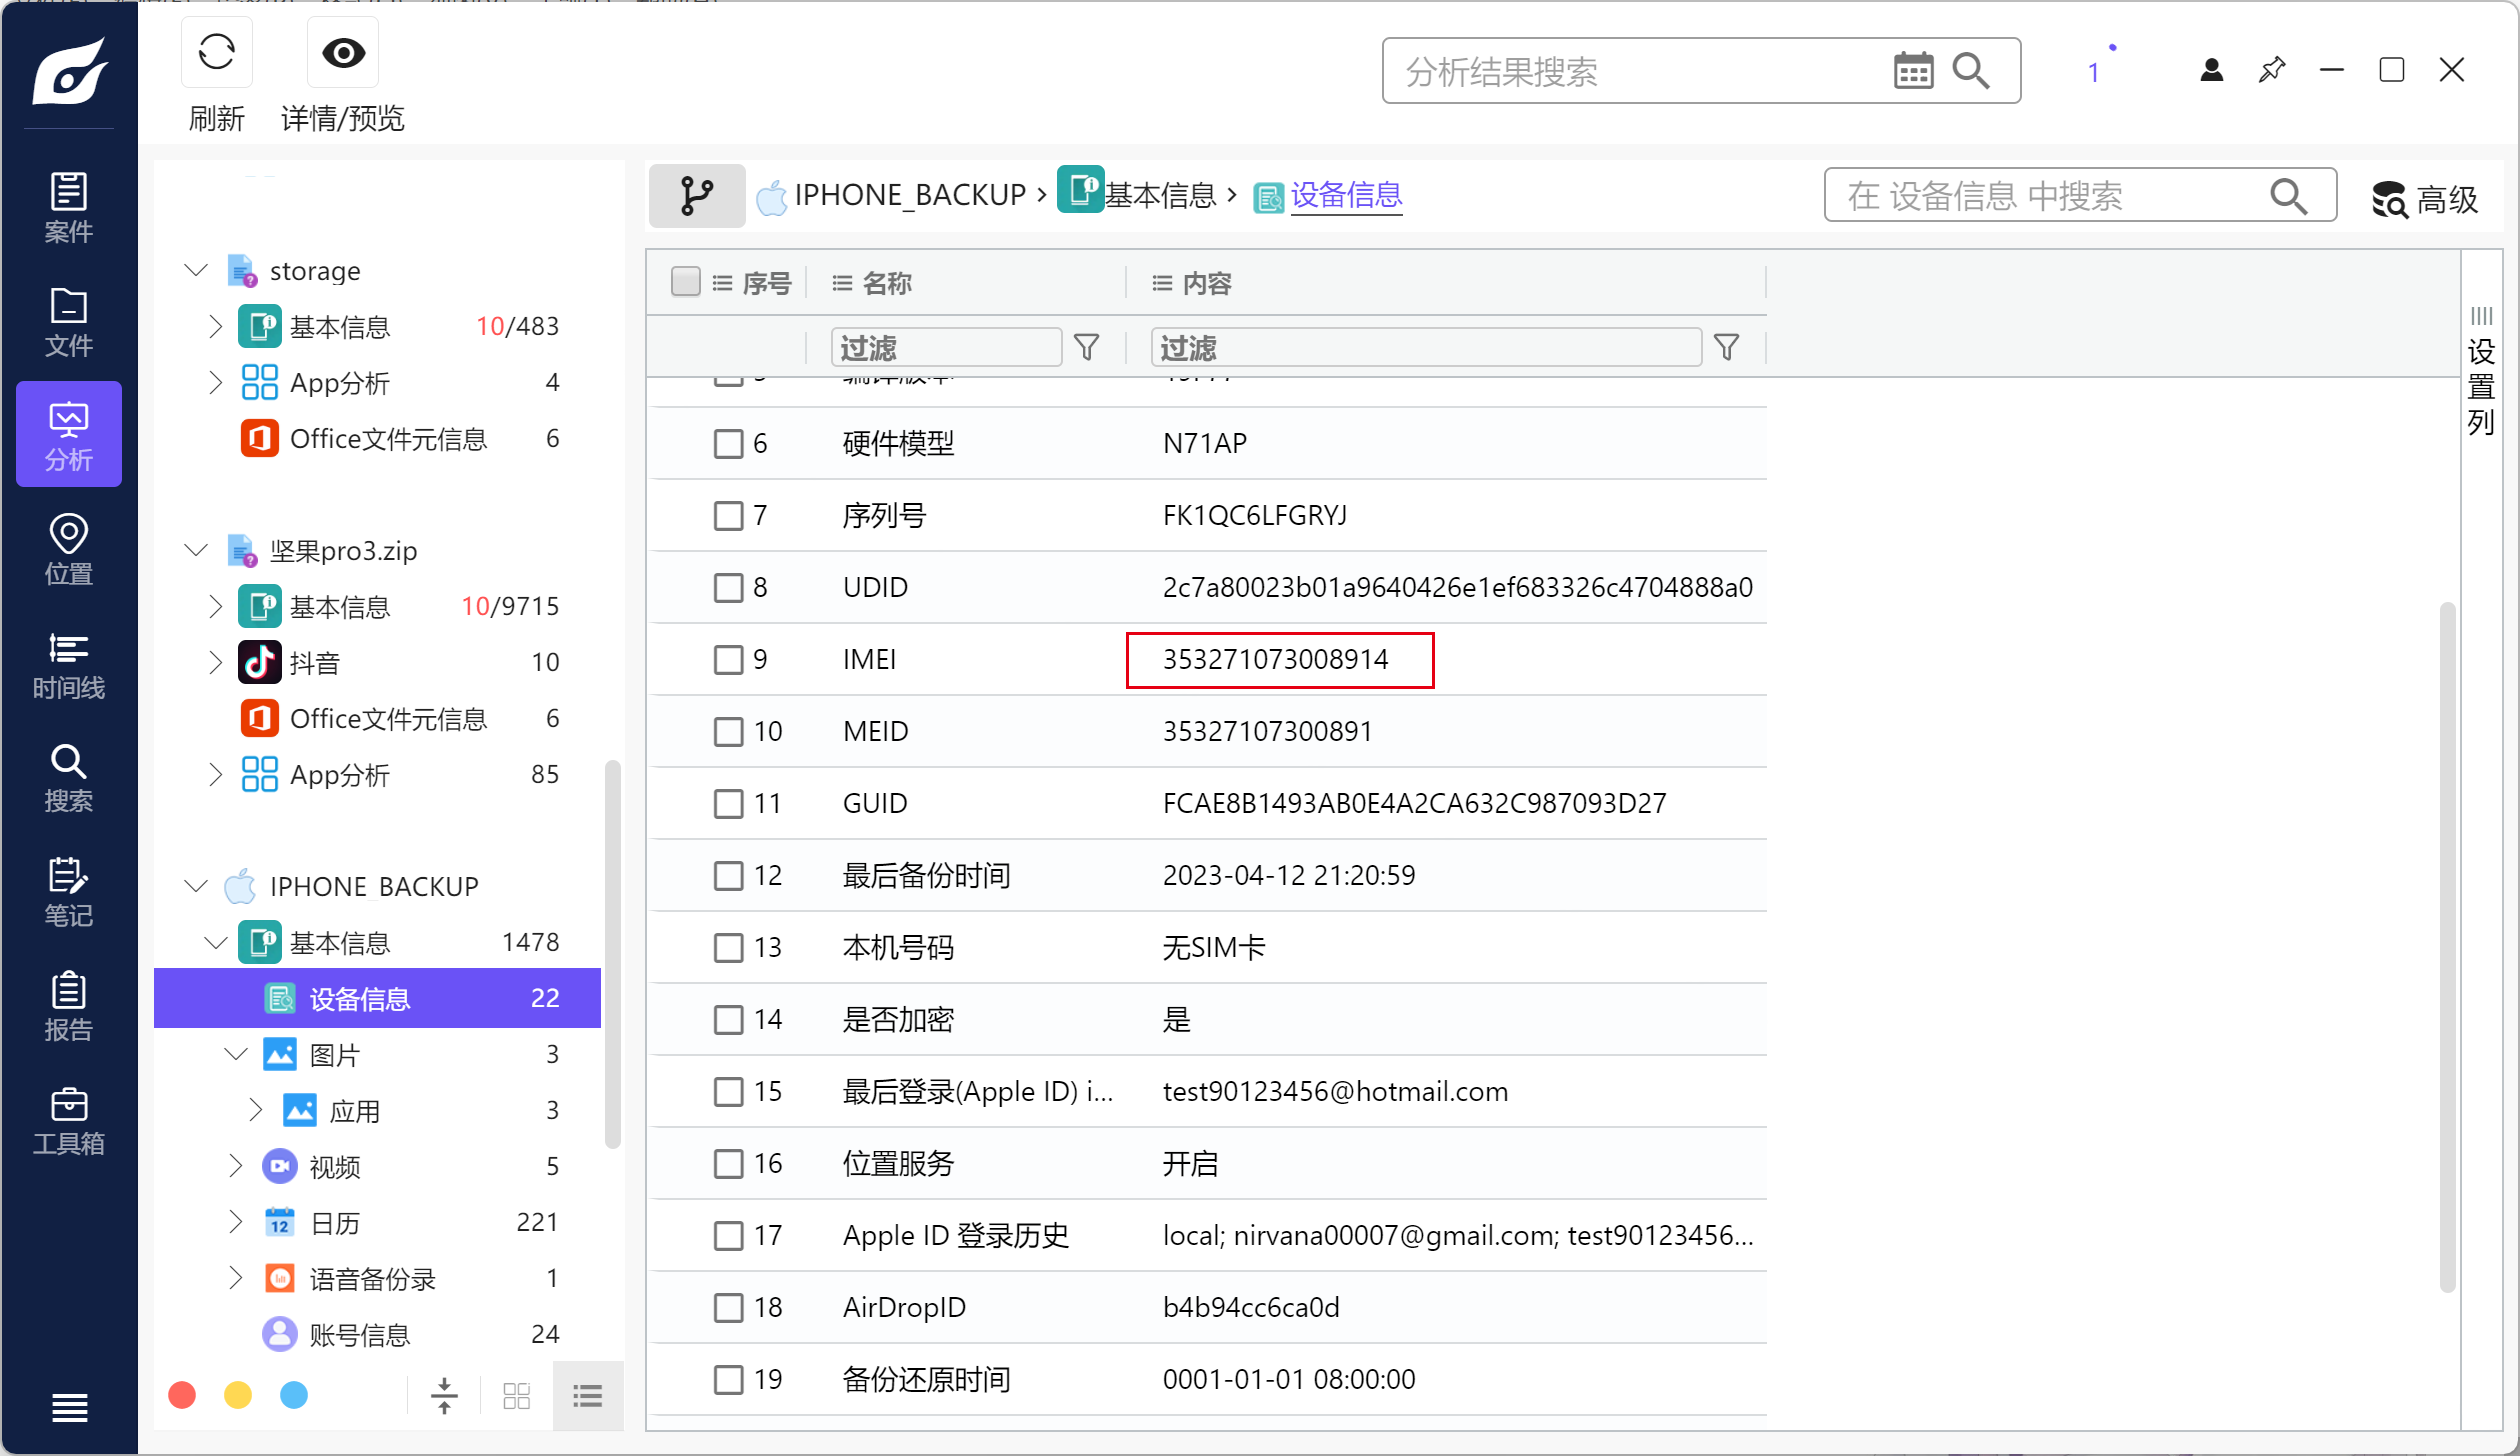Expand 基本信息 under storage
The image size is (2520, 1456).
coord(215,326)
